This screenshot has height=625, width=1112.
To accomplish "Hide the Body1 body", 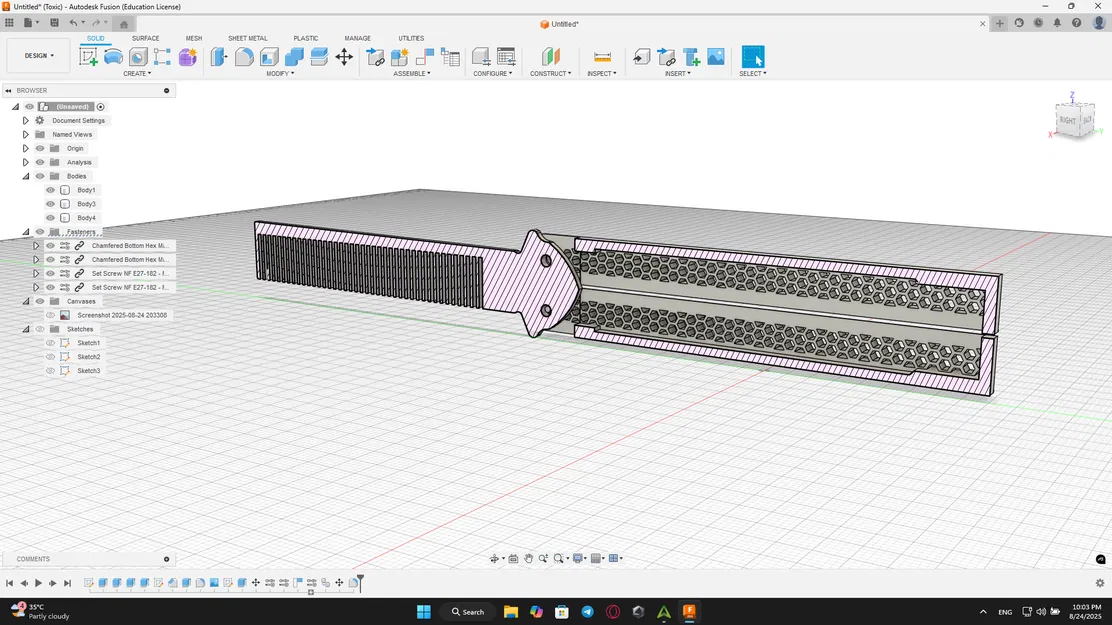I will coord(50,189).
